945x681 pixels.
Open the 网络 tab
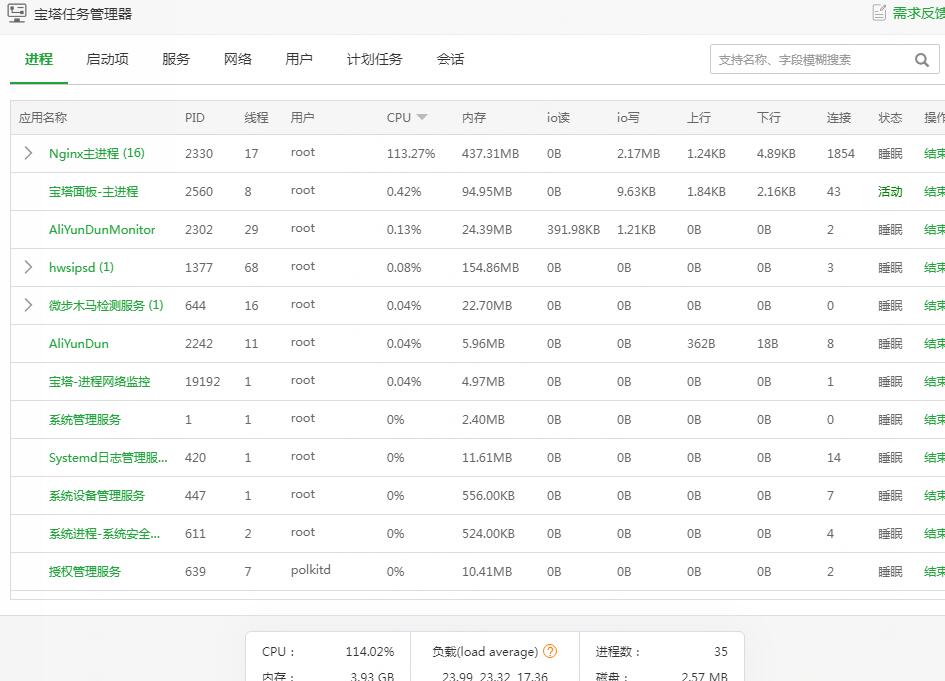coord(237,59)
